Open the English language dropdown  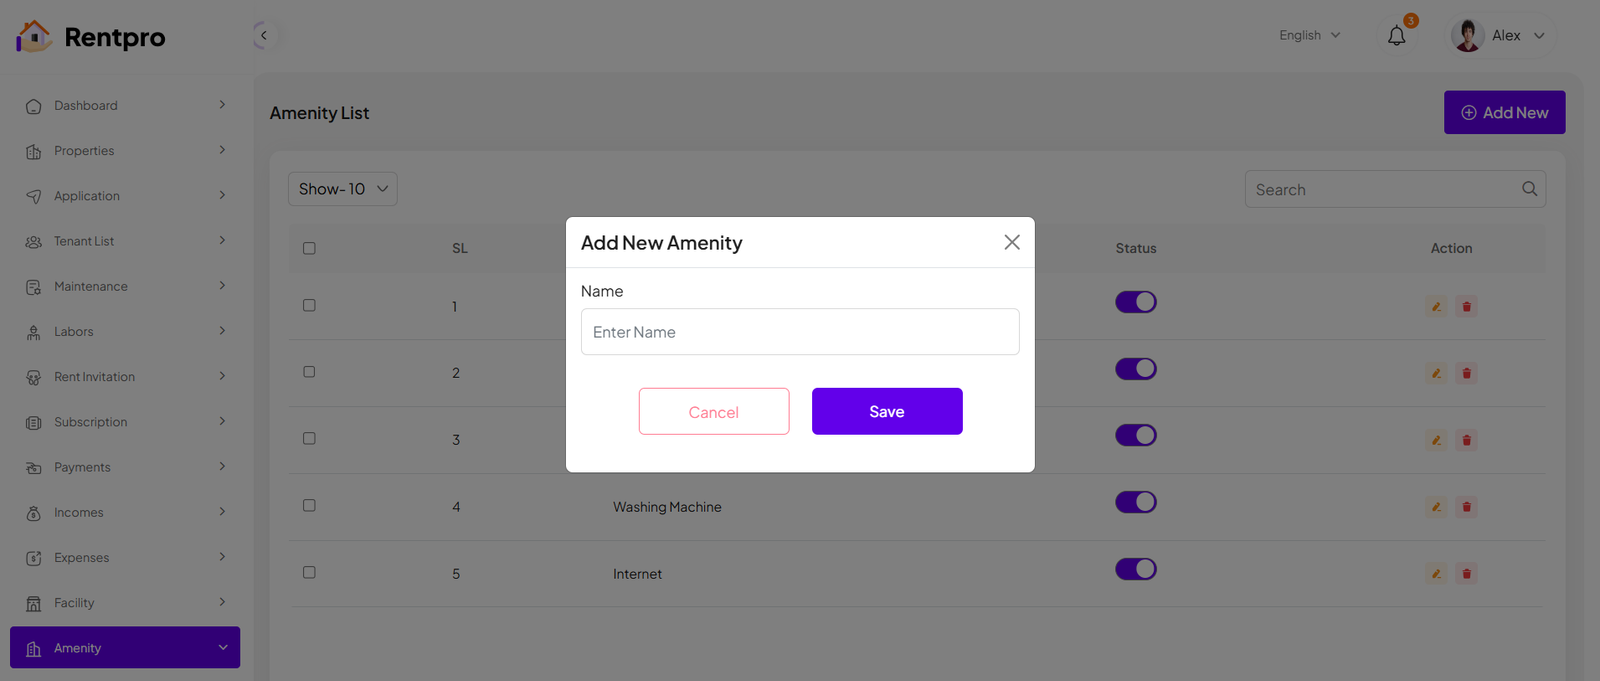tap(1309, 35)
